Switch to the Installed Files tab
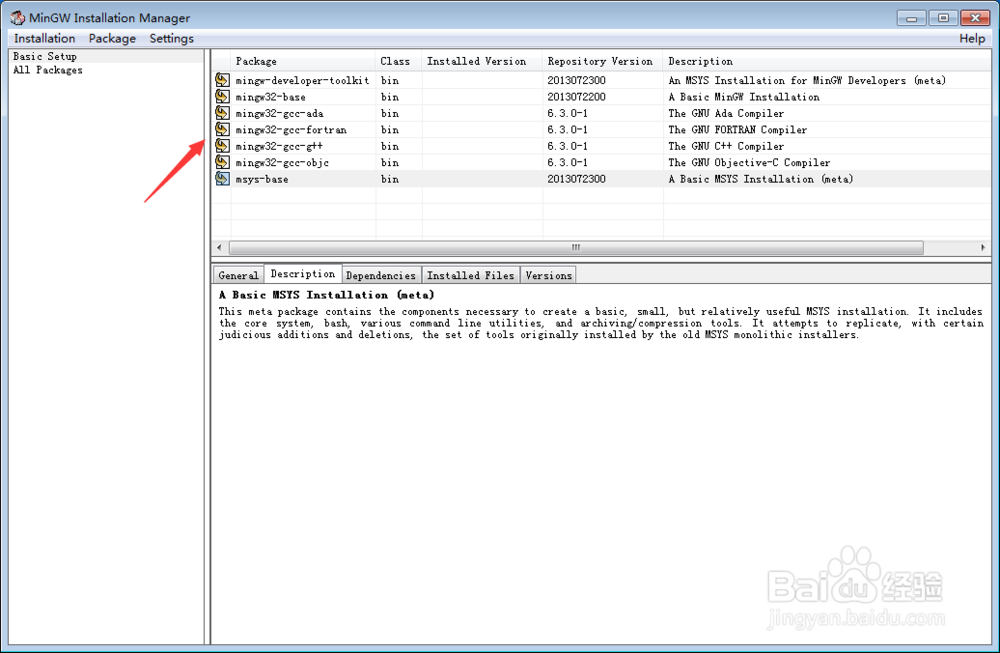Screen dimensions: 1000x653 point(471,275)
